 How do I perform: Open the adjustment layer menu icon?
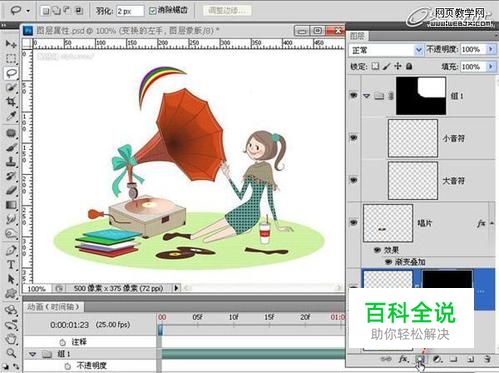tap(437, 359)
